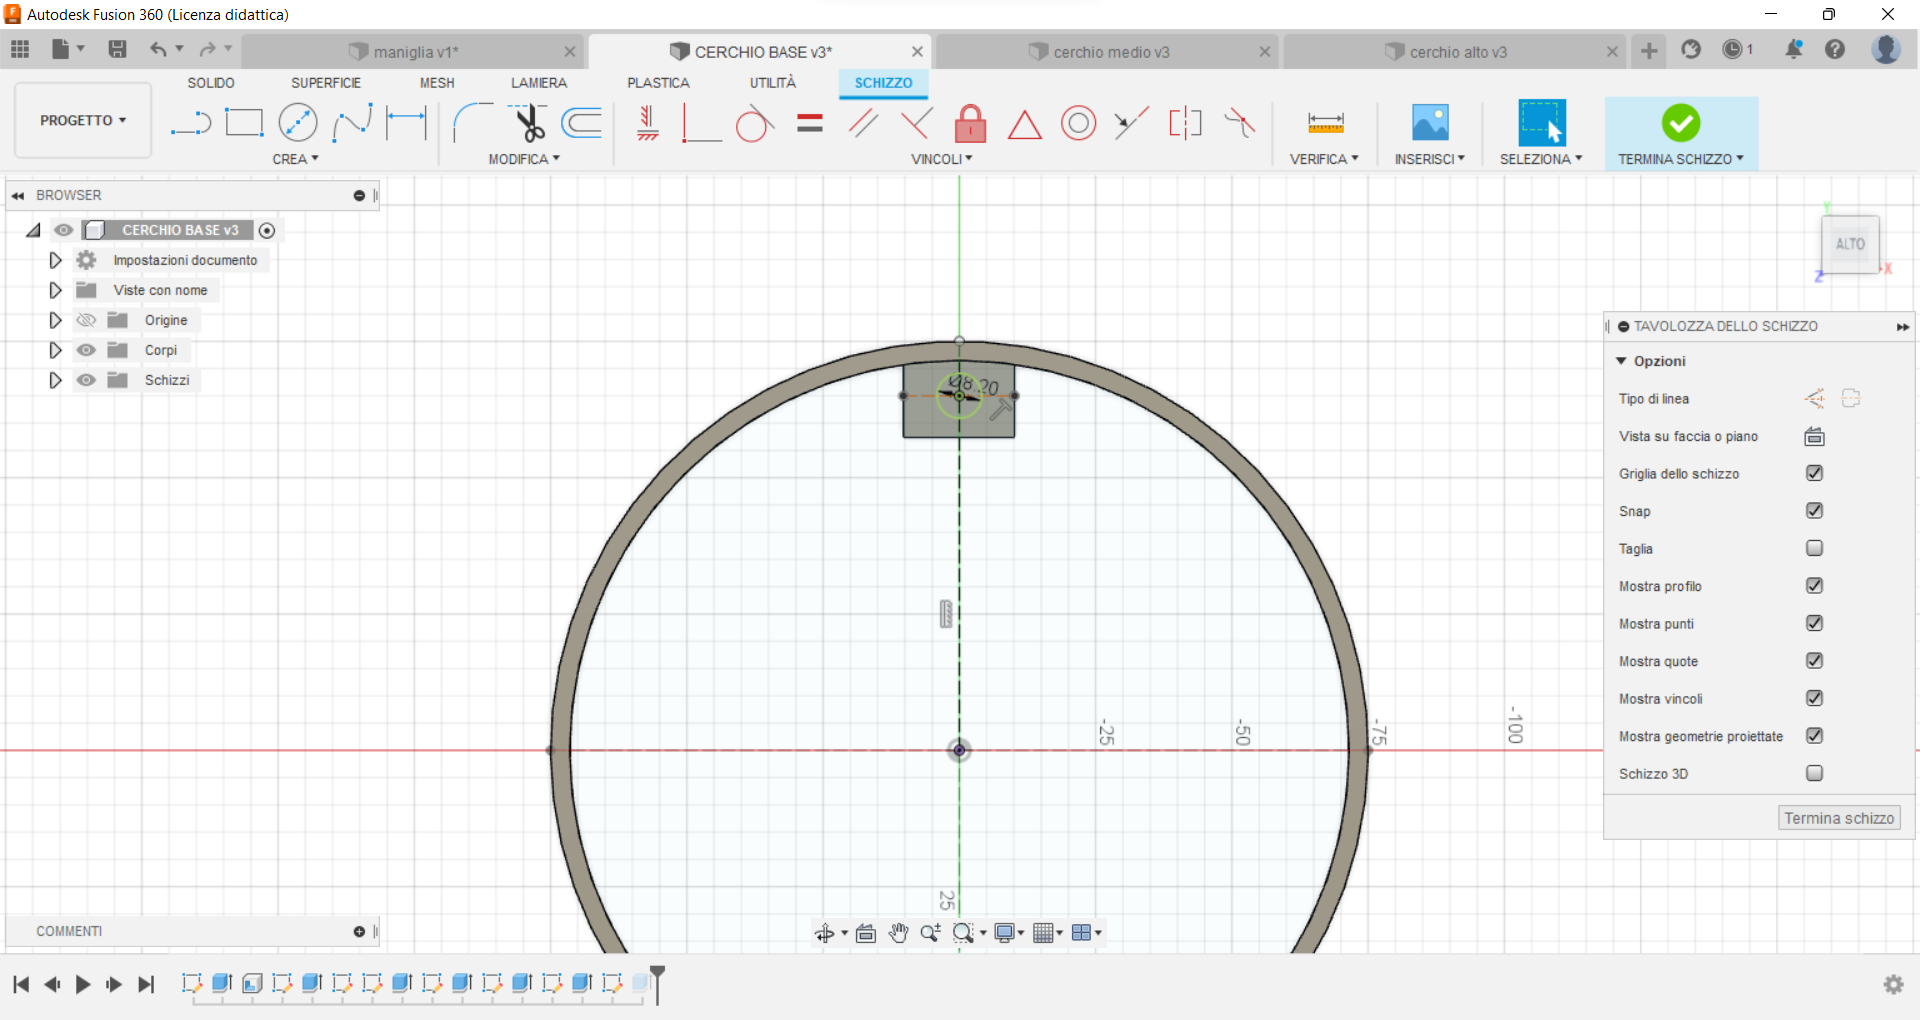
Task: Switch to the SOLIDO tab
Action: pyautogui.click(x=211, y=83)
